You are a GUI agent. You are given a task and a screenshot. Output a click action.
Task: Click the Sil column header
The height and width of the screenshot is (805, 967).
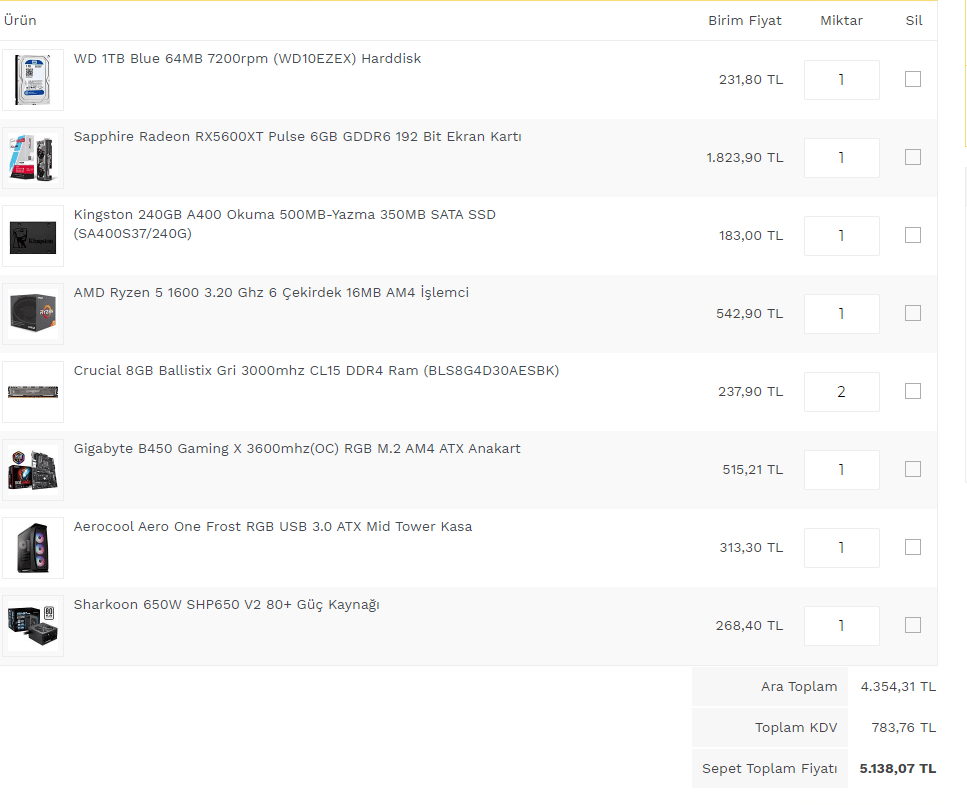pyautogui.click(x=913, y=20)
